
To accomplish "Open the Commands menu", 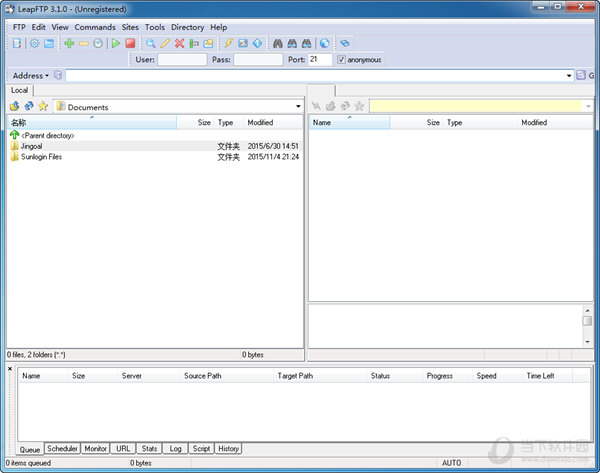I will (95, 27).
